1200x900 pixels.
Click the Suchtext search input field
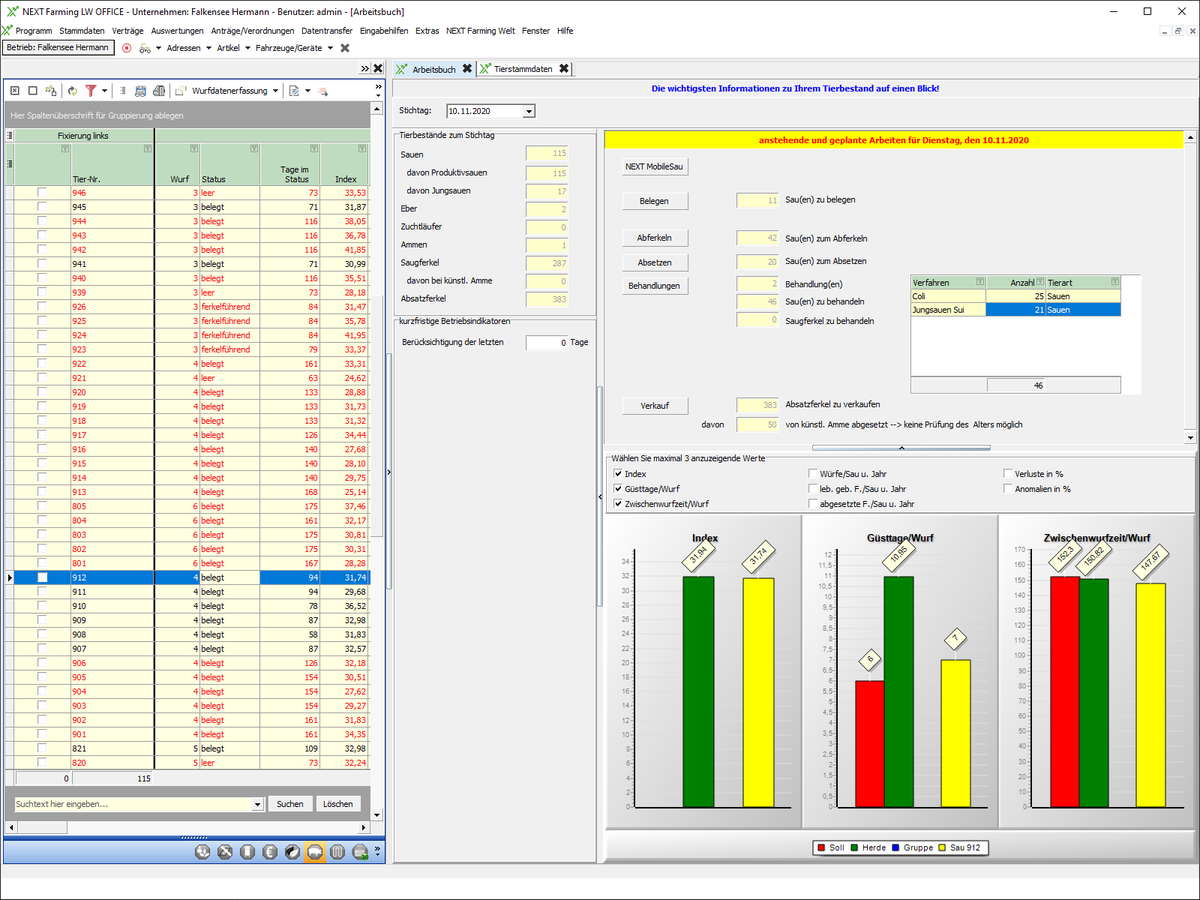[131, 804]
